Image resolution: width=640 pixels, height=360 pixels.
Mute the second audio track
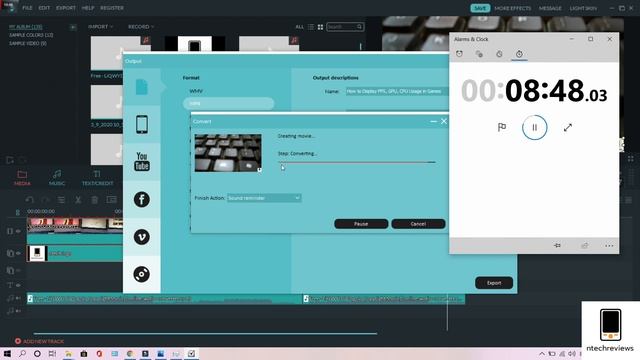point(18,311)
